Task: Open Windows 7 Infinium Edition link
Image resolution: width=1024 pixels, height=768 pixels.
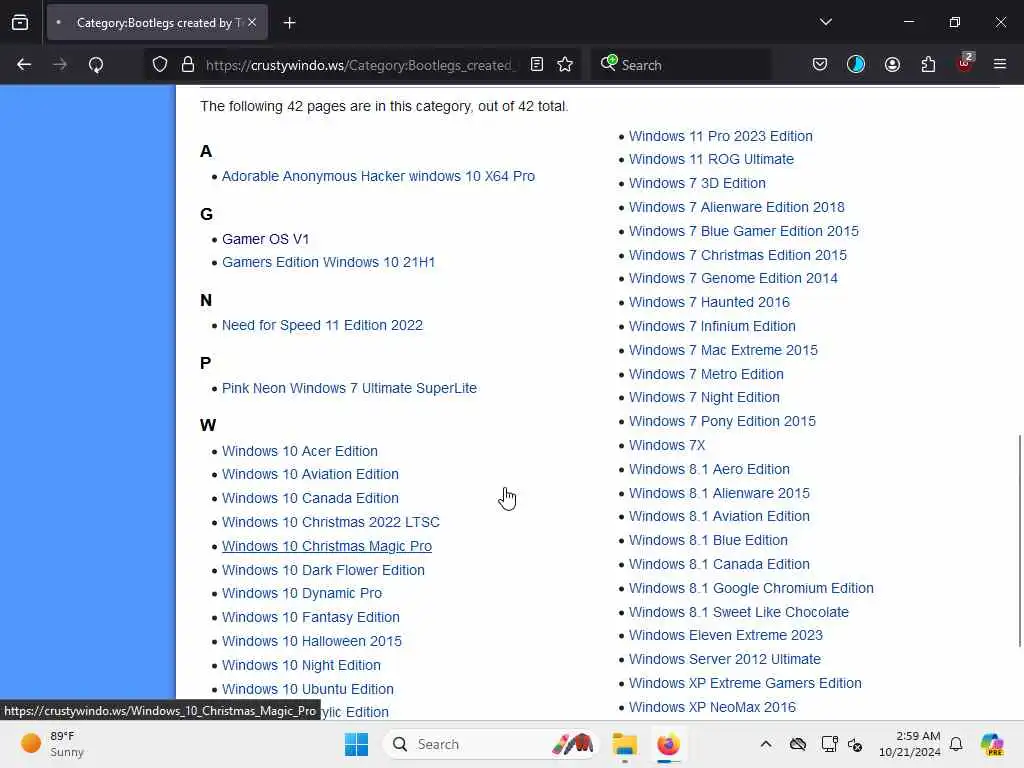Action: (712, 327)
